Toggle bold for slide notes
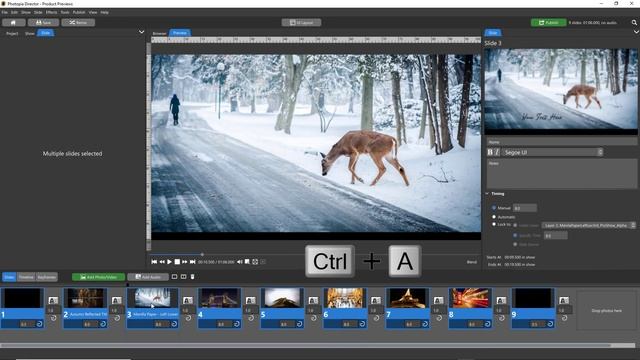The height and width of the screenshot is (360, 640). pyautogui.click(x=490, y=152)
